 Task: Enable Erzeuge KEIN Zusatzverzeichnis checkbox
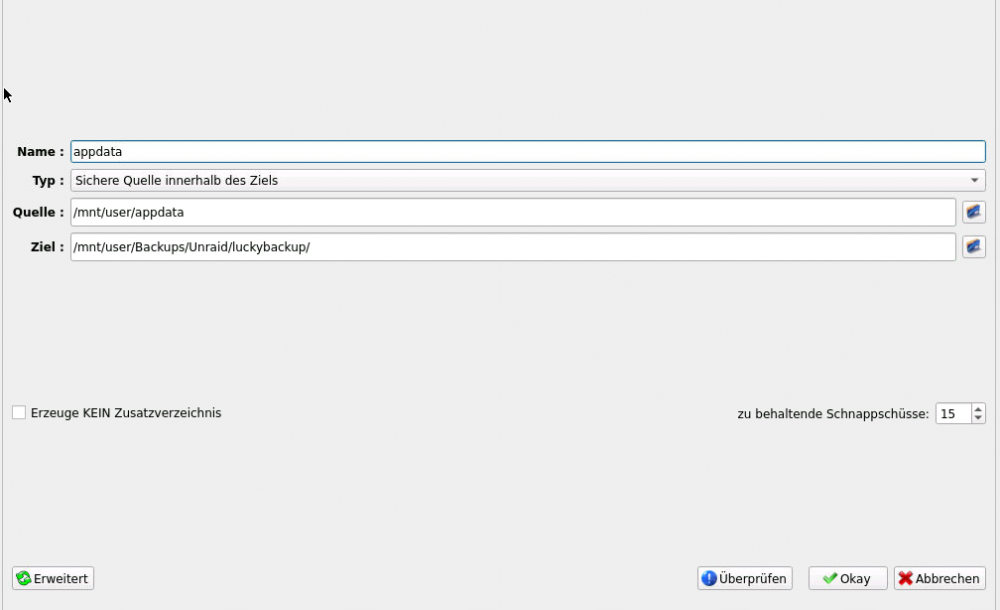click(19, 413)
